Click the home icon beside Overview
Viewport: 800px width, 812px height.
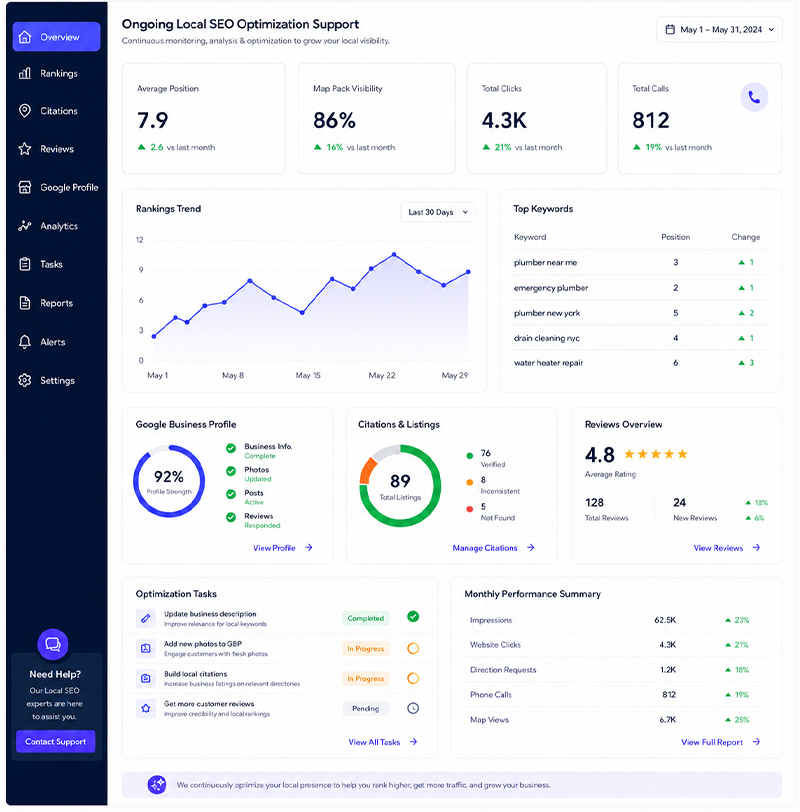coord(24,37)
